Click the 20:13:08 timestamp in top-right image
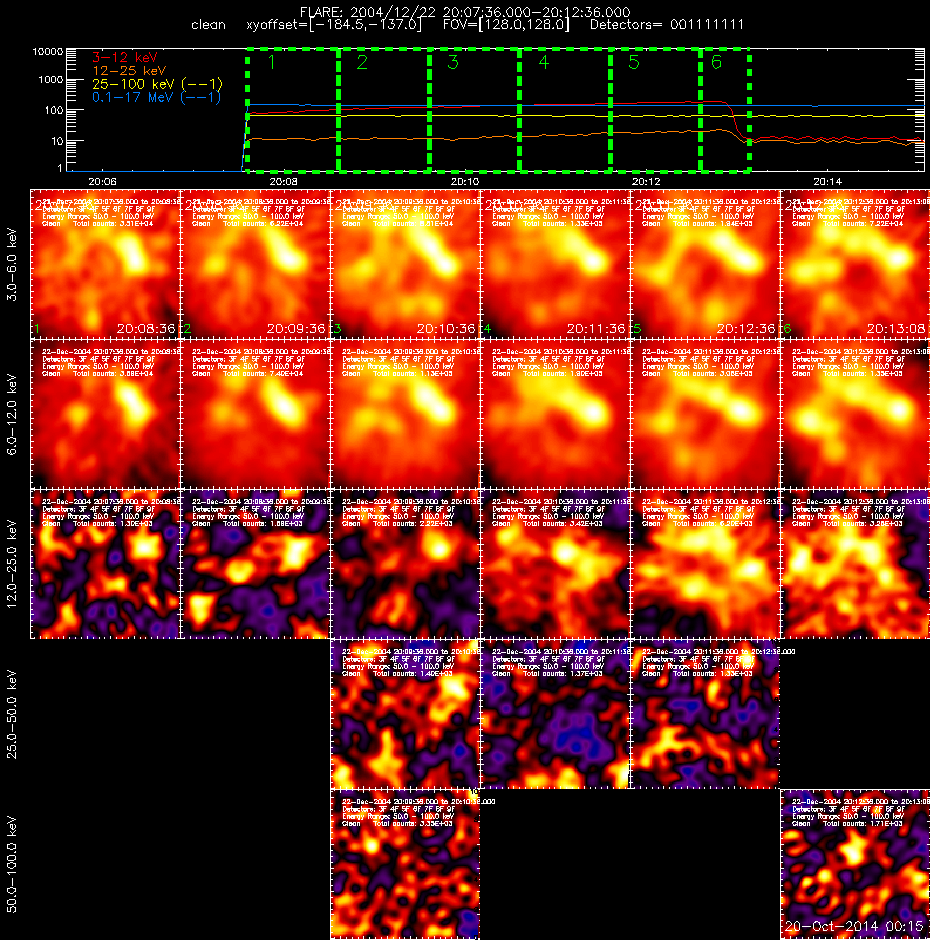Screen dimensions: 930x940 pyautogui.click(x=896, y=329)
